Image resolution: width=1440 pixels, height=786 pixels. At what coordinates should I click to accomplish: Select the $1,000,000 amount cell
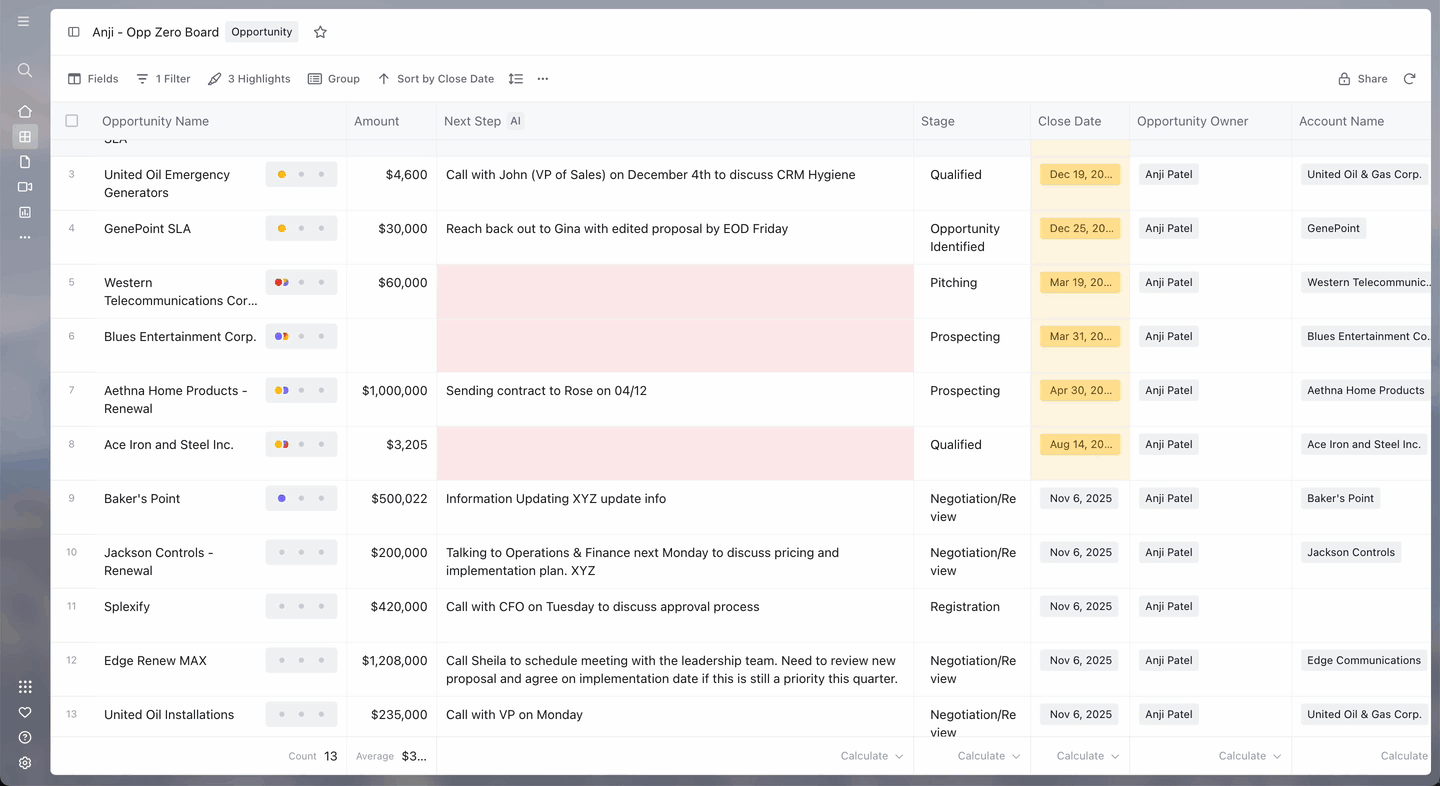[391, 399]
